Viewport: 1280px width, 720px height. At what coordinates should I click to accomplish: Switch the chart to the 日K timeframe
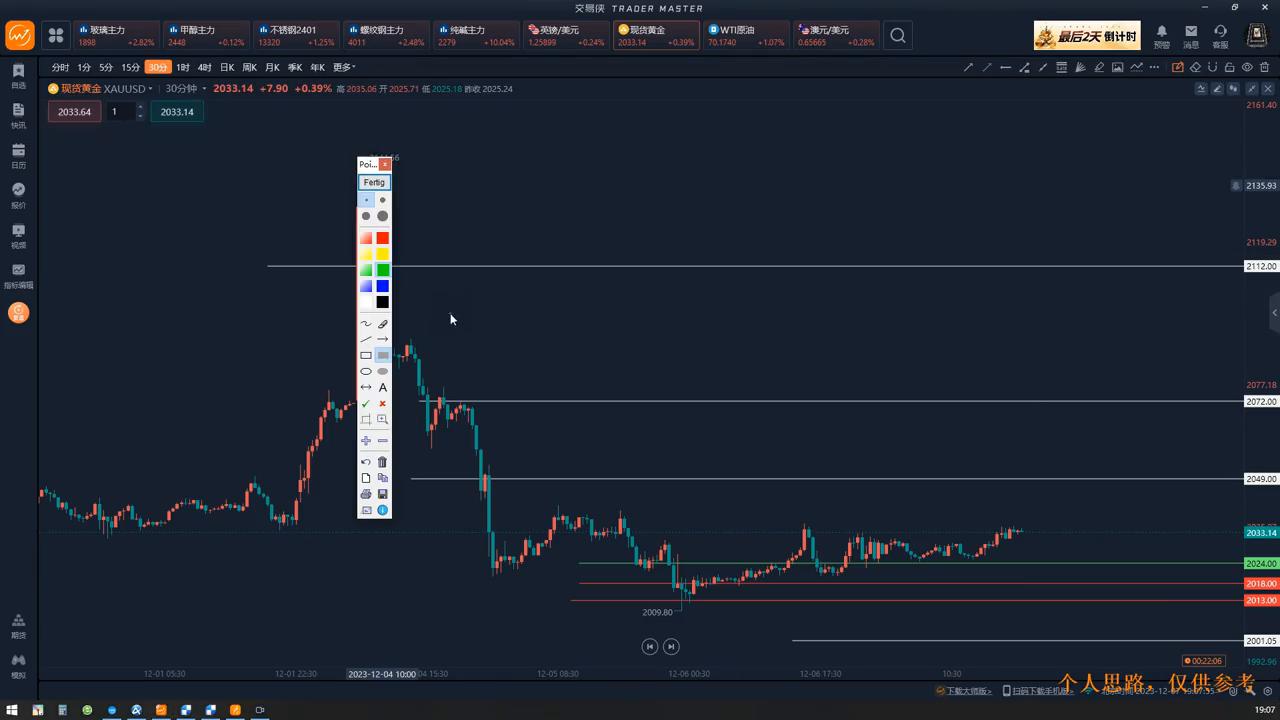click(x=227, y=67)
